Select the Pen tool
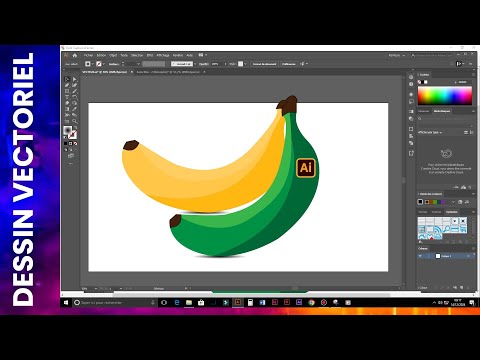Screen dimensions: 480x360 67,85
